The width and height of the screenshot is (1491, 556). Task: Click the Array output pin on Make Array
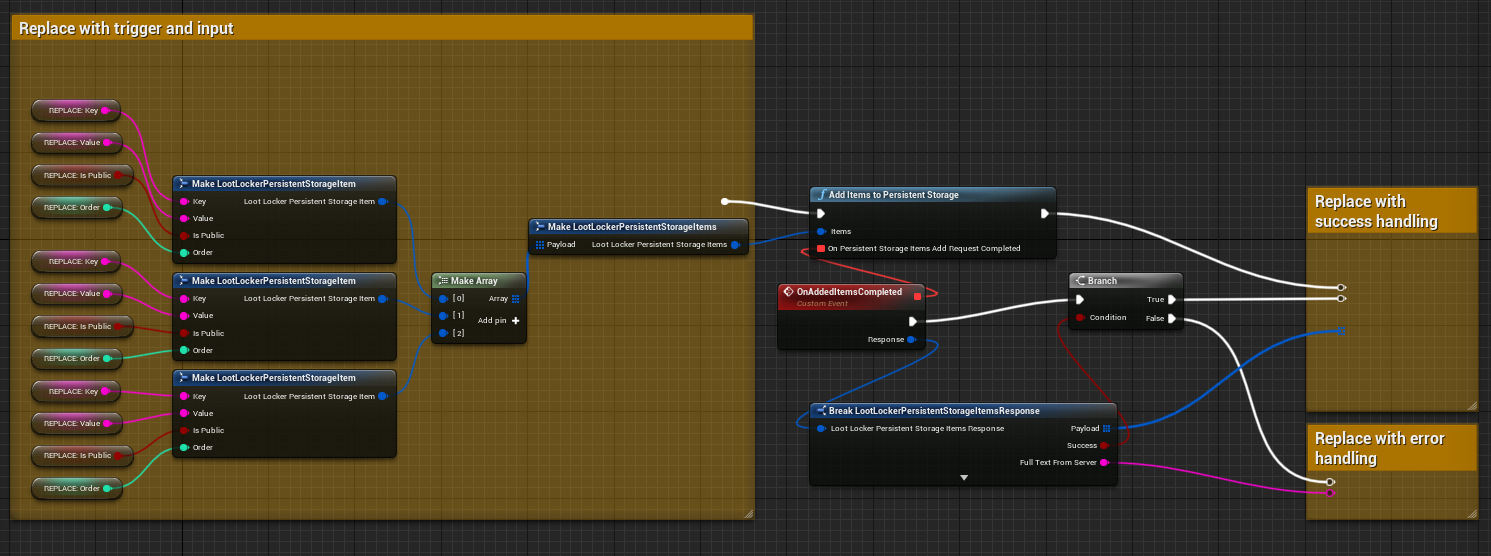point(515,299)
